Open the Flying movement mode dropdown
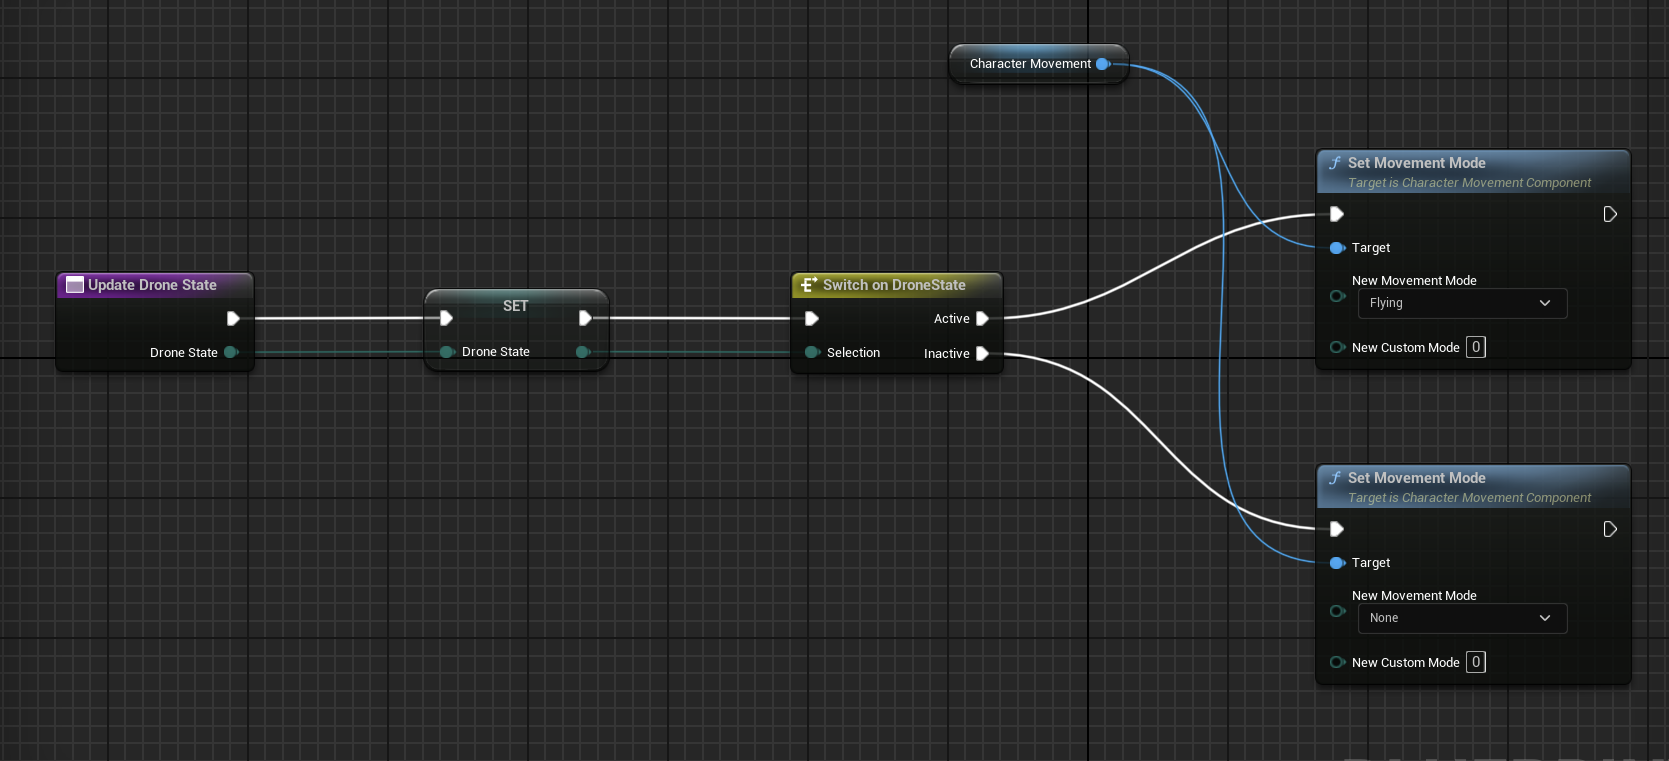 pos(1461,303)
